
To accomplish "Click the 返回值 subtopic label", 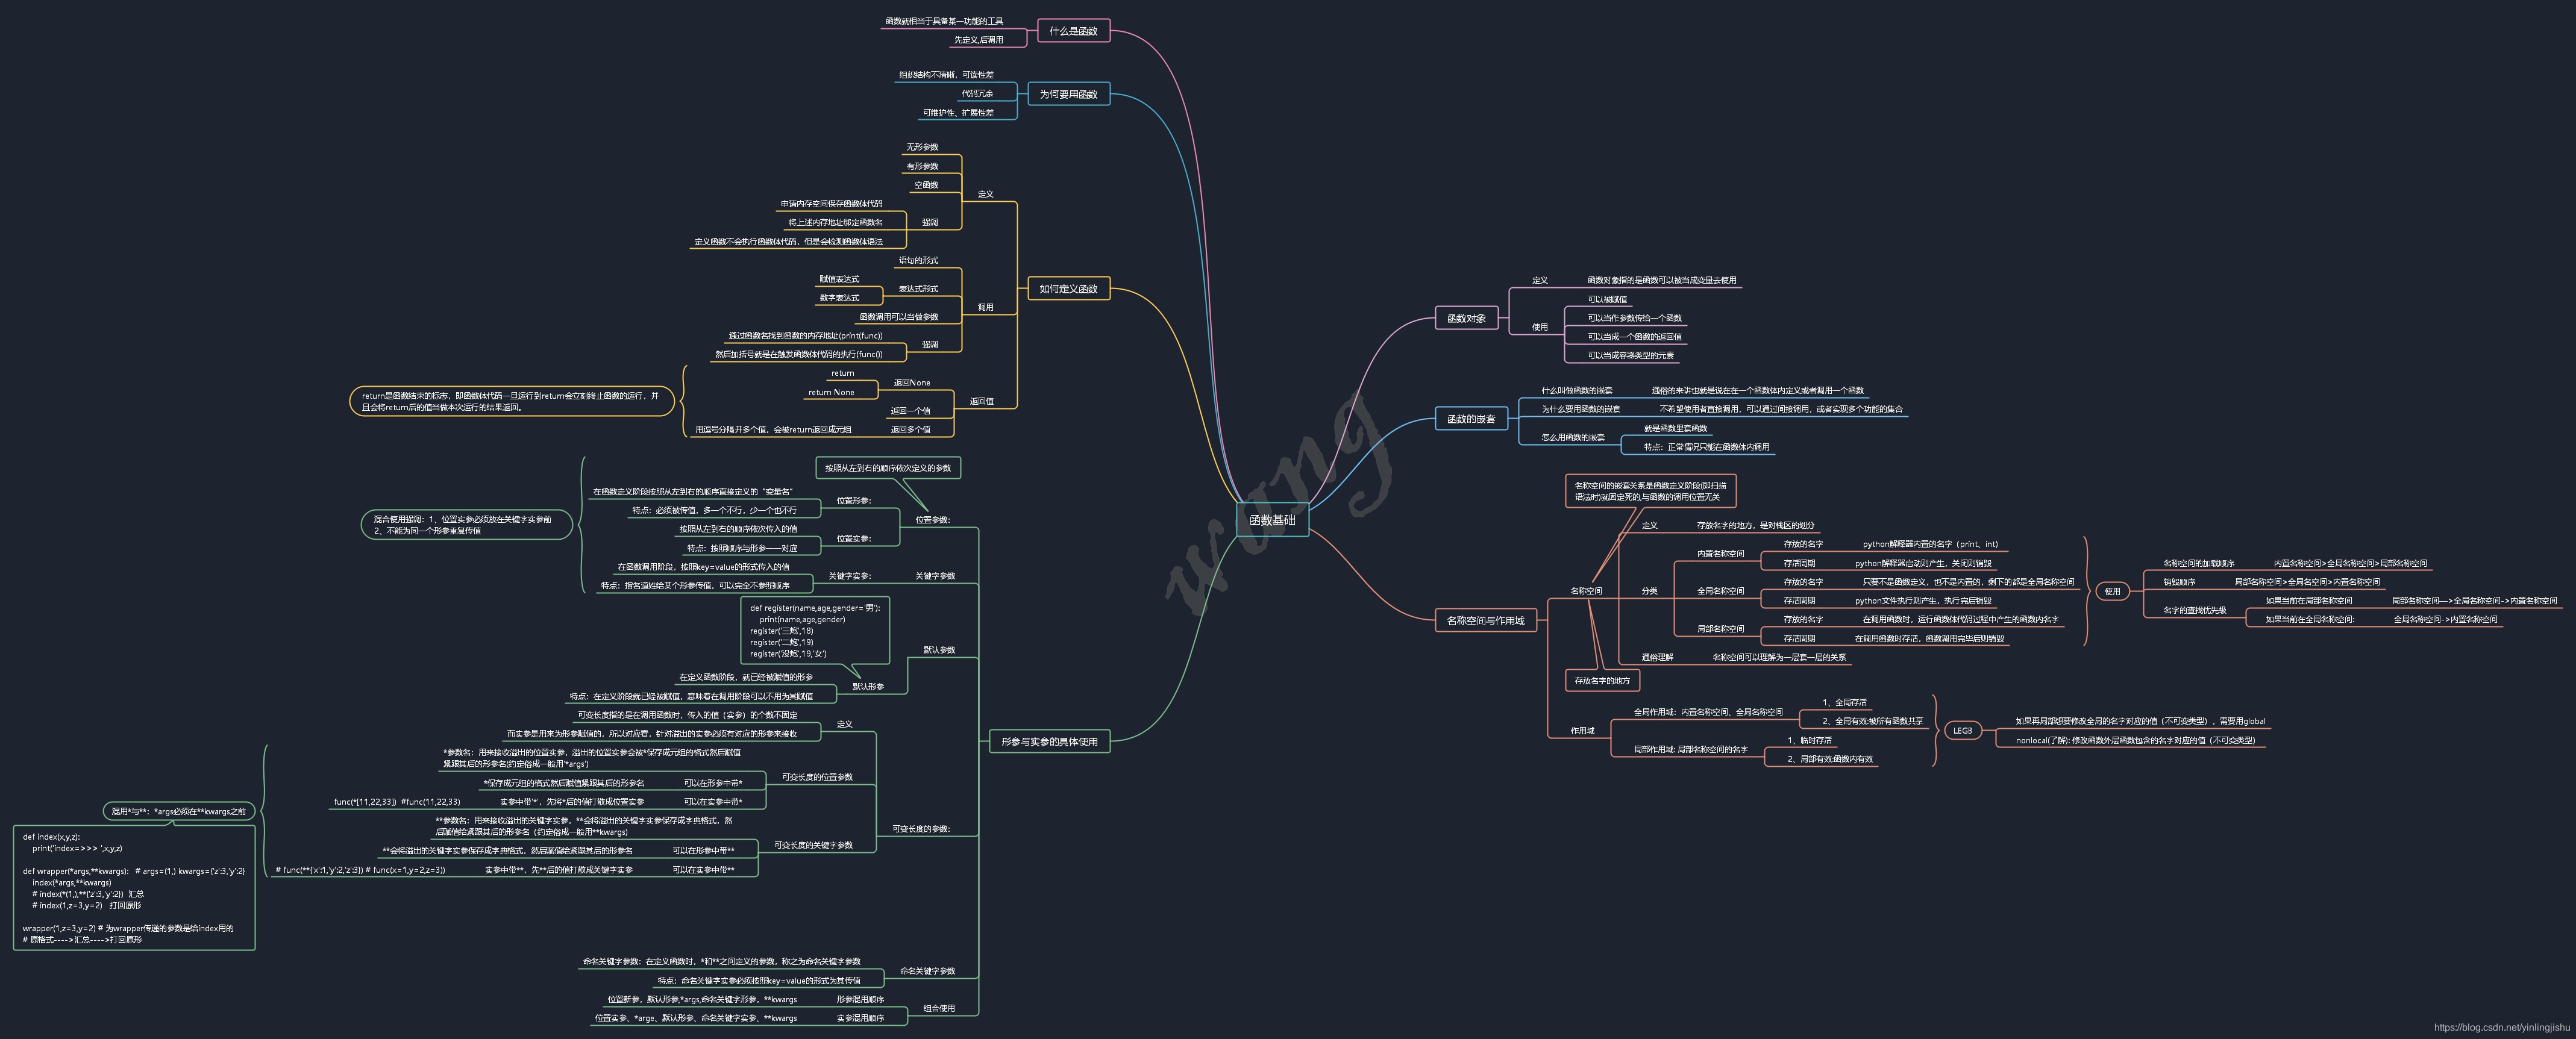I will (981, 401).
